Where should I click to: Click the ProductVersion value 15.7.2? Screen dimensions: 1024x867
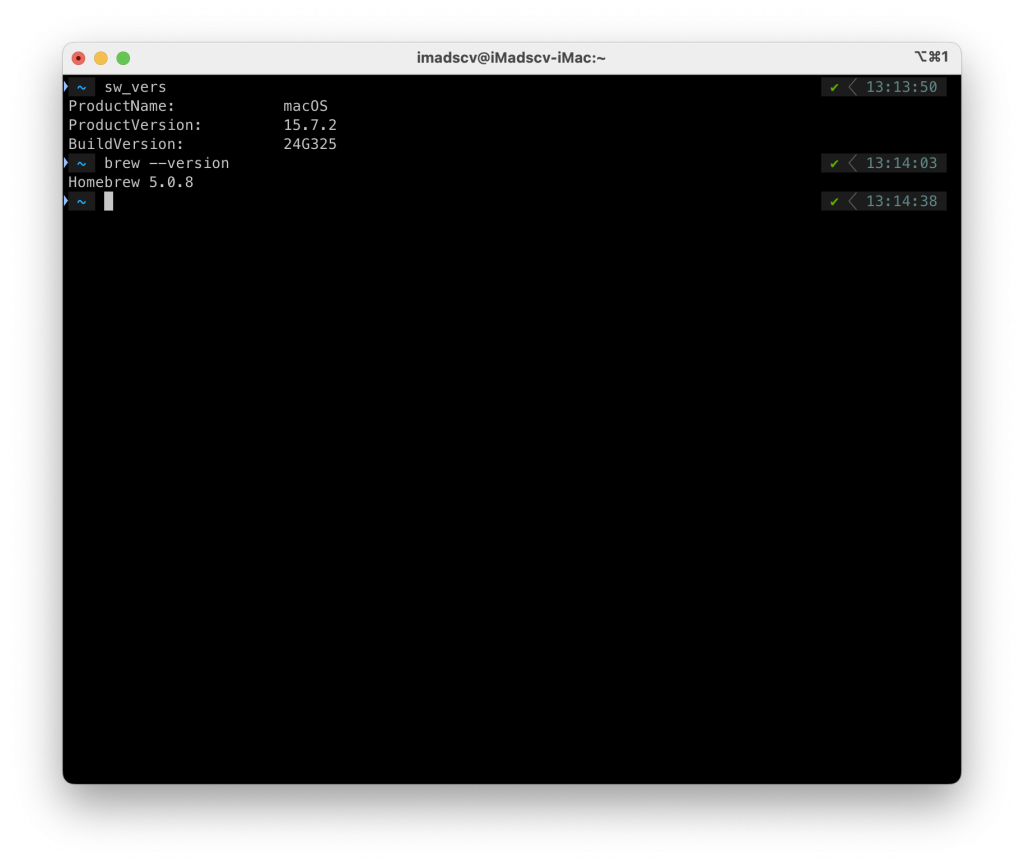310,126
